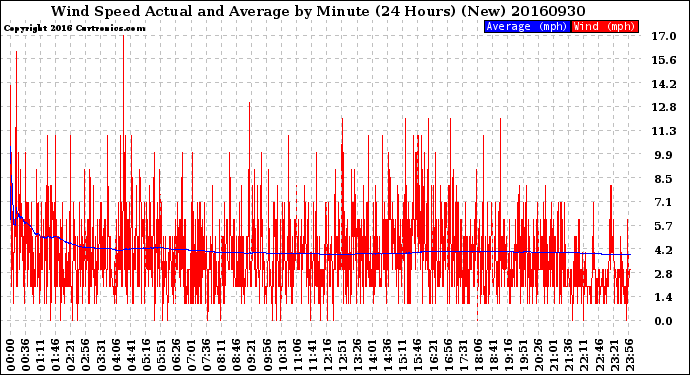Click the 09:56 time axis label

[x=267, y=355]
